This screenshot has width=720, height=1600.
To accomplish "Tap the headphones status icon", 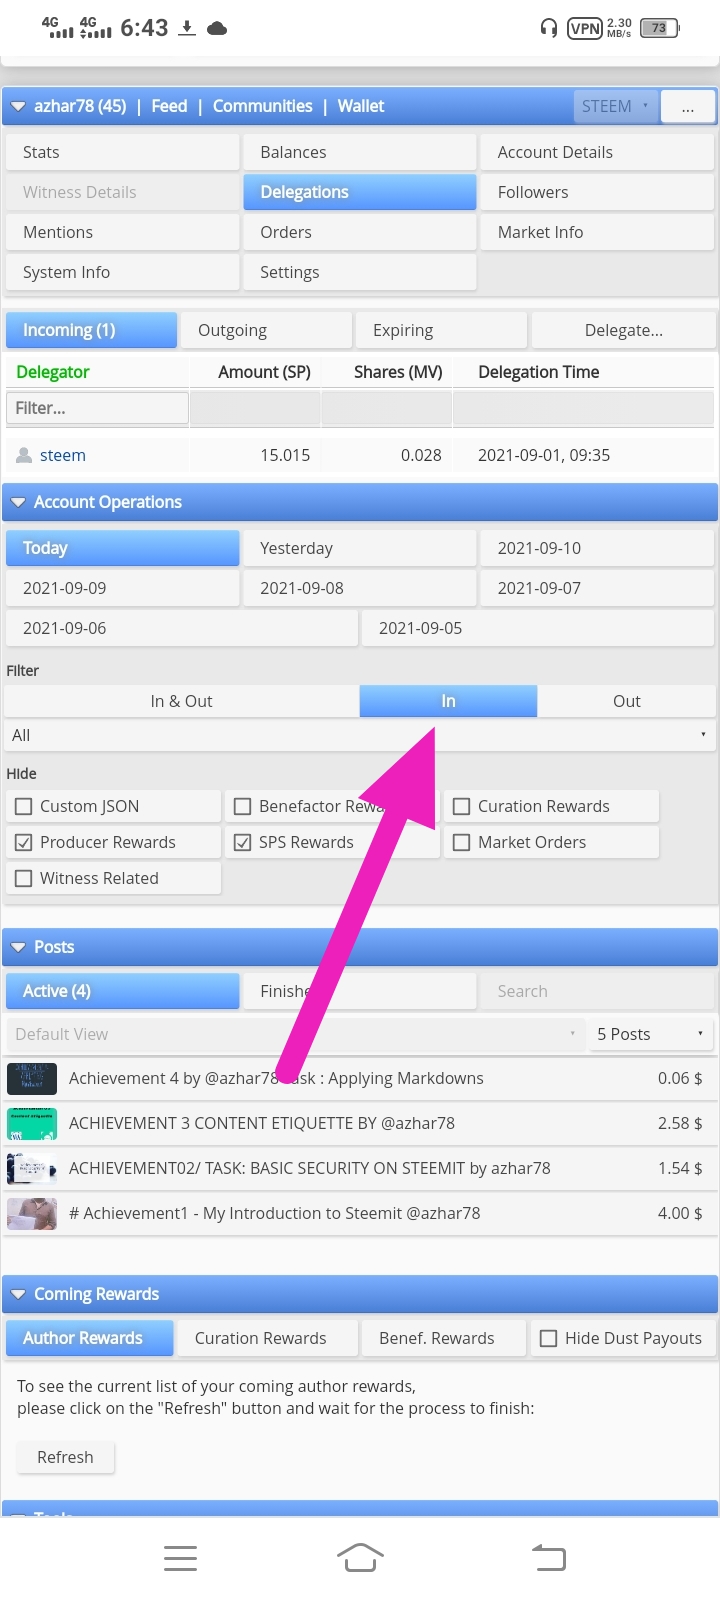I will (x=548, y=28).
